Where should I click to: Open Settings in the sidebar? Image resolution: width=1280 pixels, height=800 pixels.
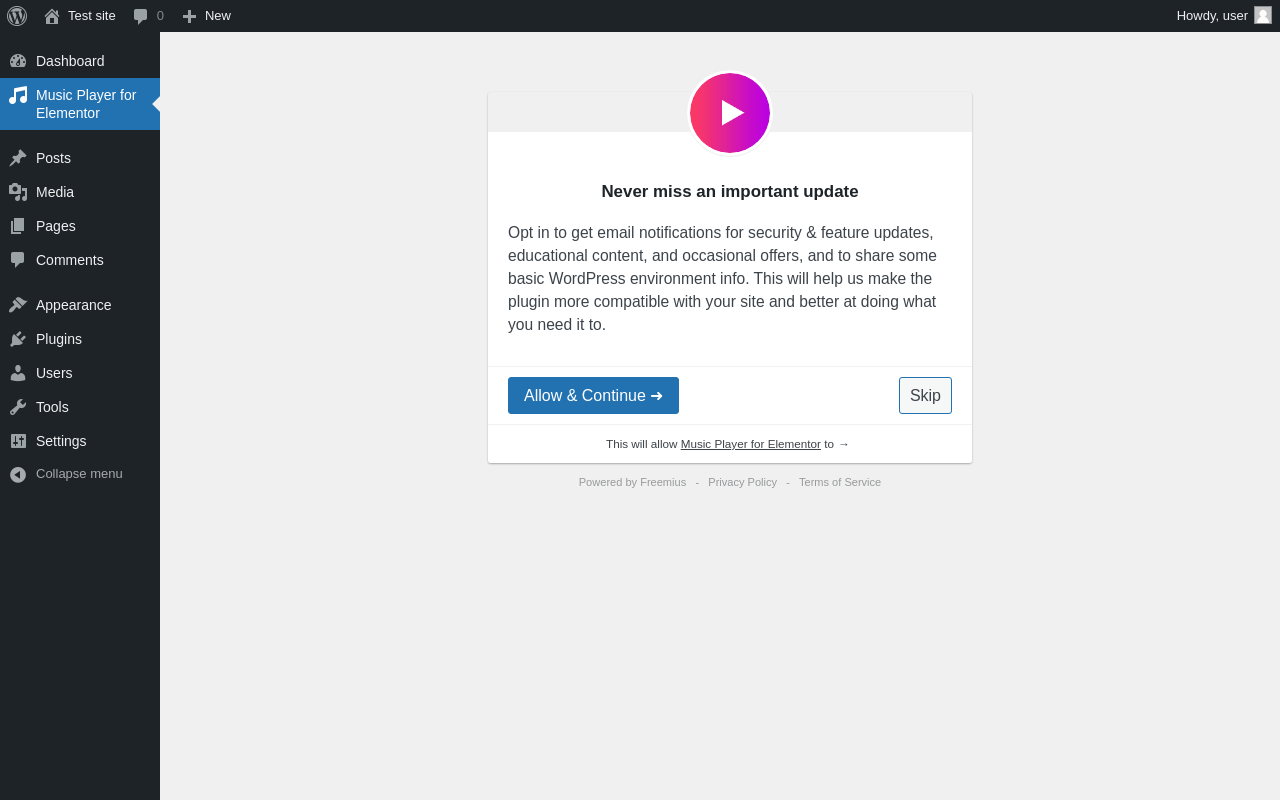(80, 441)
